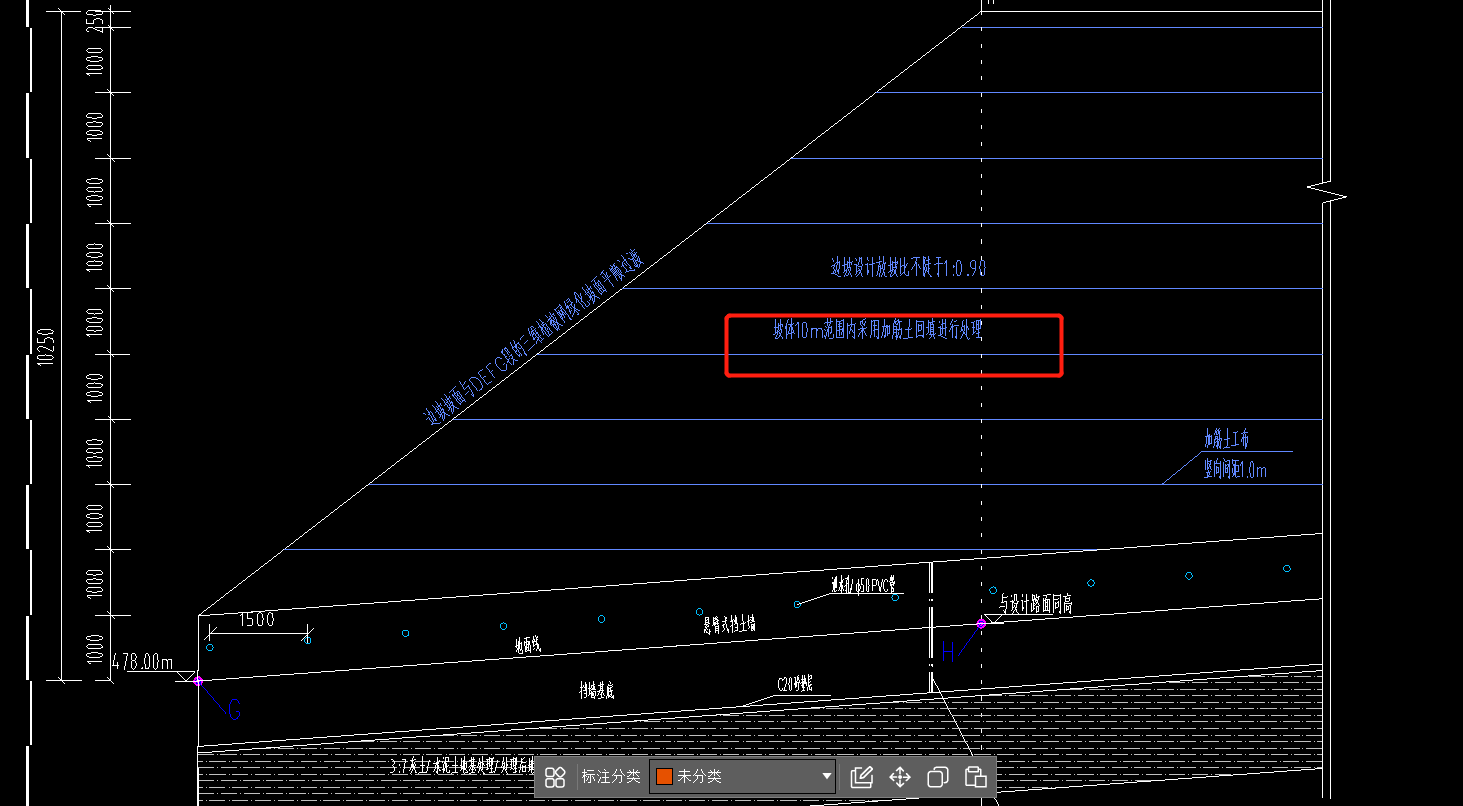Click the diagonal slope note mentioning DEFG
This screenshot has height=806, width=1463.
click(x=534, y=338)
